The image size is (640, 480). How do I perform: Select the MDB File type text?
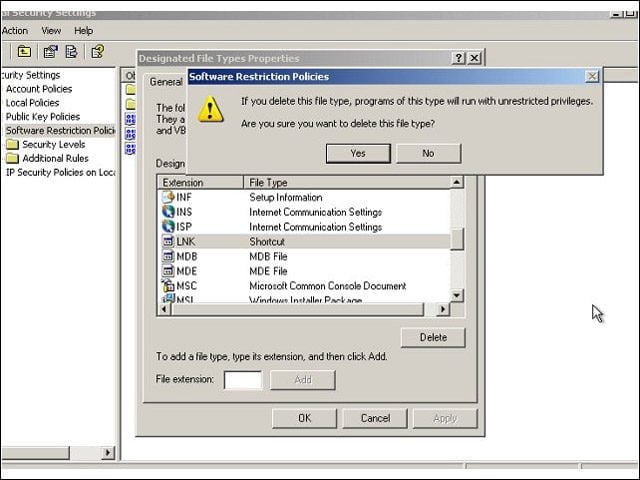[x=268, y=256]
